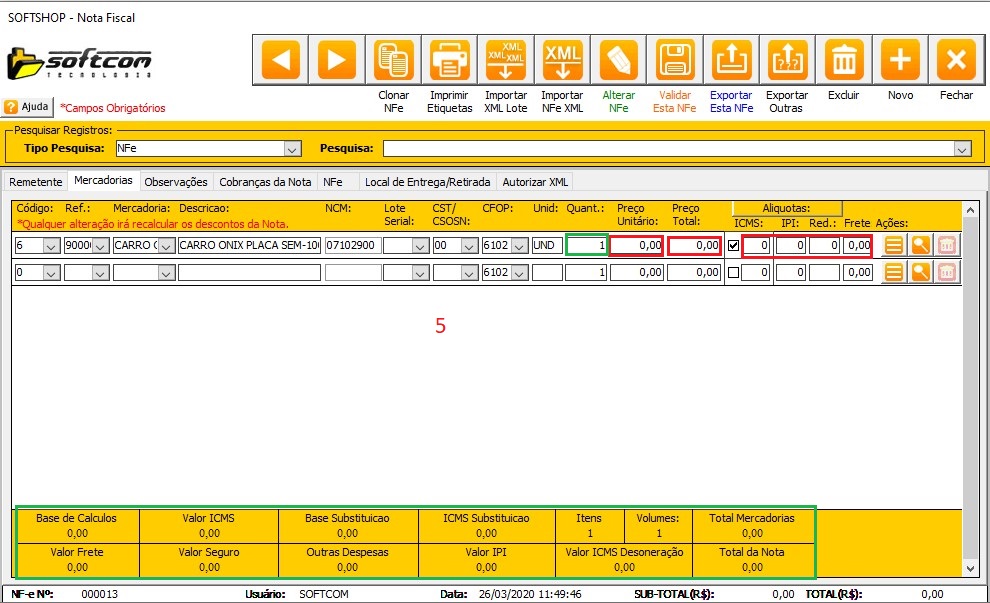Check the ICMS checkbox in second row
990x603 pixels.
tap(734, 272)
